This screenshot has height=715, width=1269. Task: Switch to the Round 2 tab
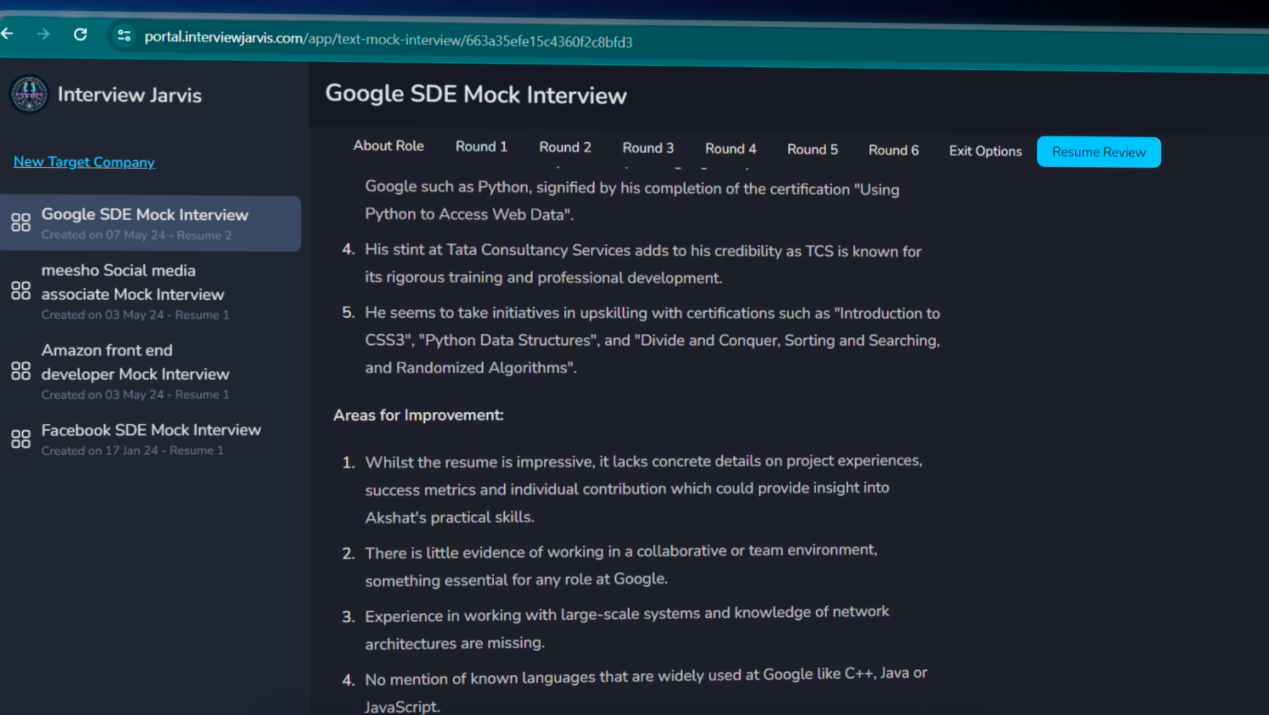tap(565, 147)
